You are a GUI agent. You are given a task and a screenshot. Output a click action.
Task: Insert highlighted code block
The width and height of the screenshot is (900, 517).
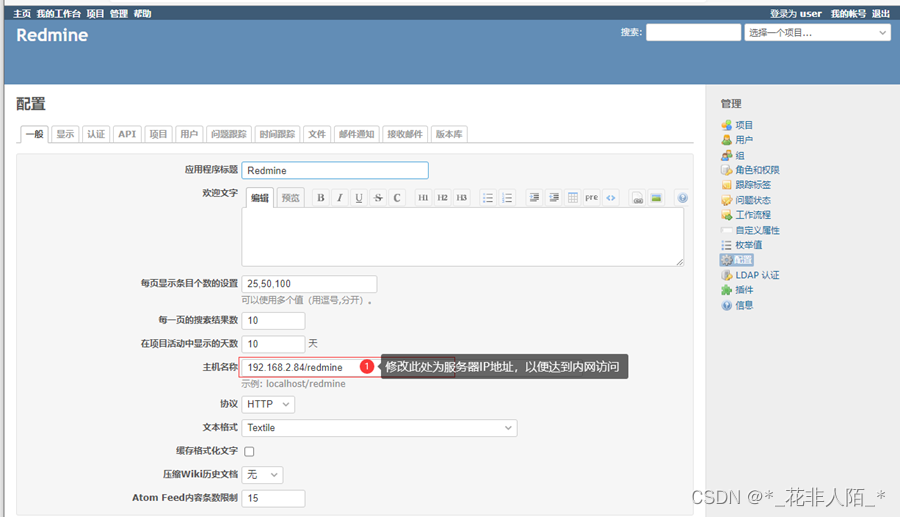coord(611,197)
